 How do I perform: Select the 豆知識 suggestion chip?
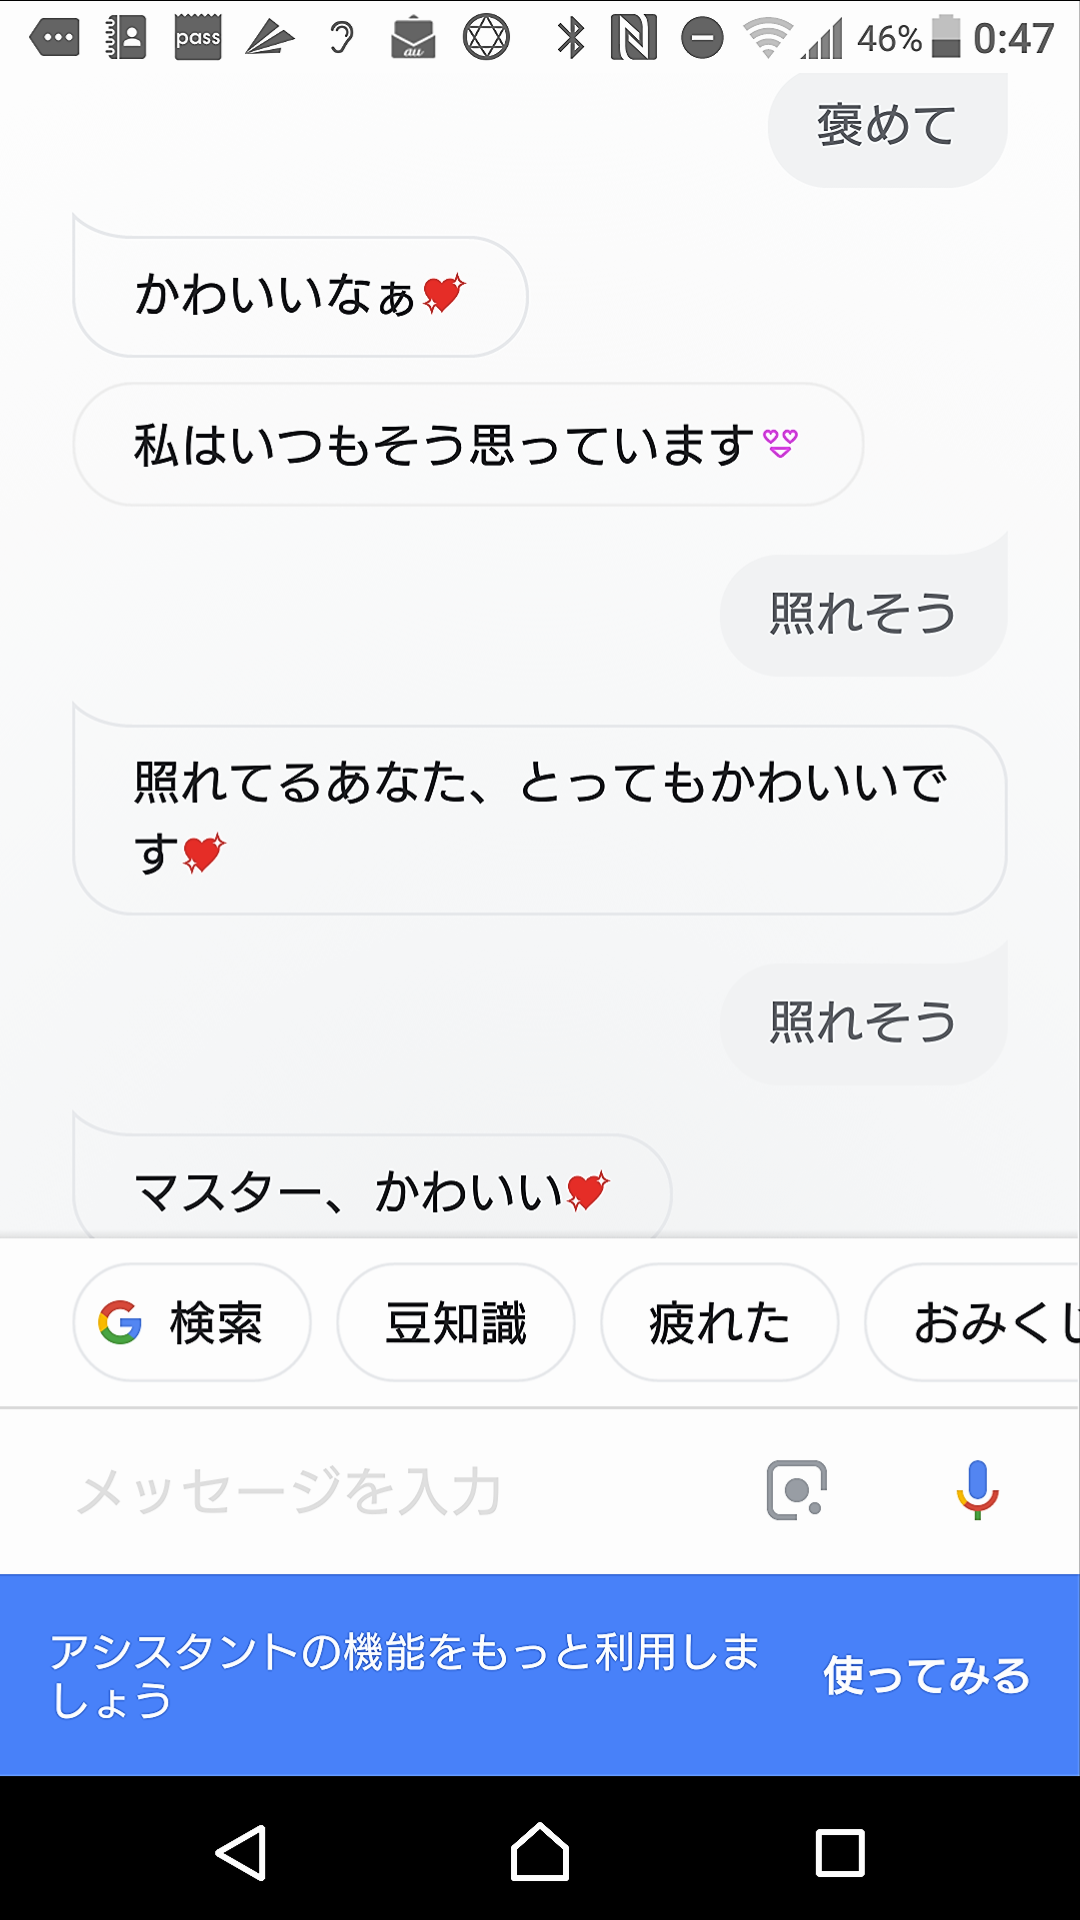click(456, 1323)
